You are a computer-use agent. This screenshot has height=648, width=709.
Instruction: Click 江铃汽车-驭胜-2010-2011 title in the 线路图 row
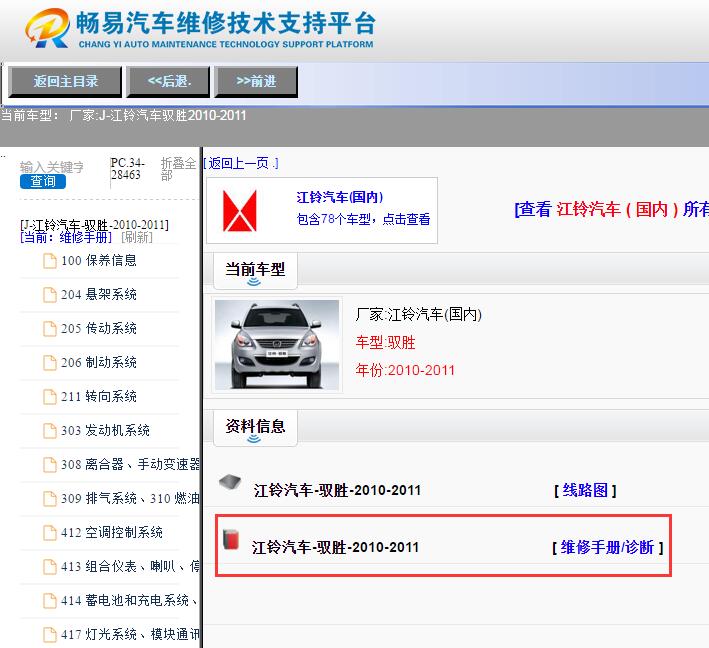click(337, 490)
